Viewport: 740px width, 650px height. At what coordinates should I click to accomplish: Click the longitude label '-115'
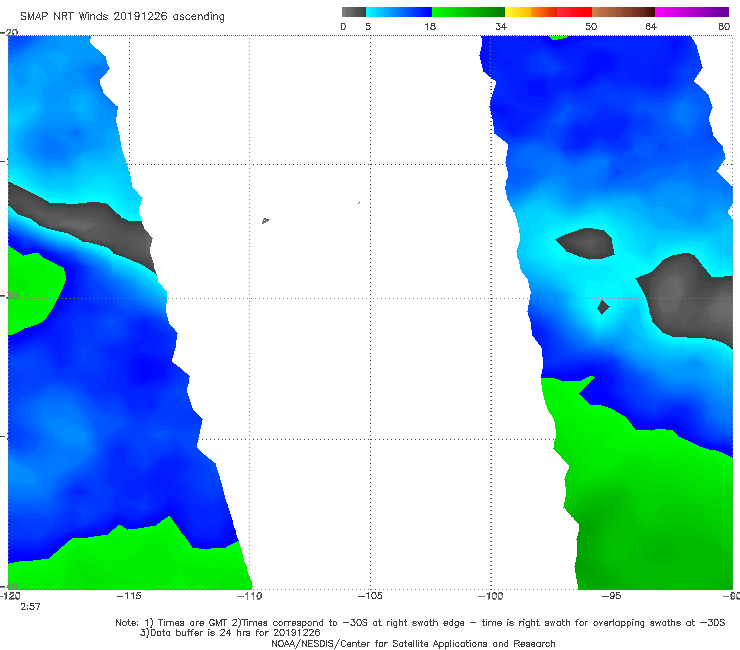point(129,596)
